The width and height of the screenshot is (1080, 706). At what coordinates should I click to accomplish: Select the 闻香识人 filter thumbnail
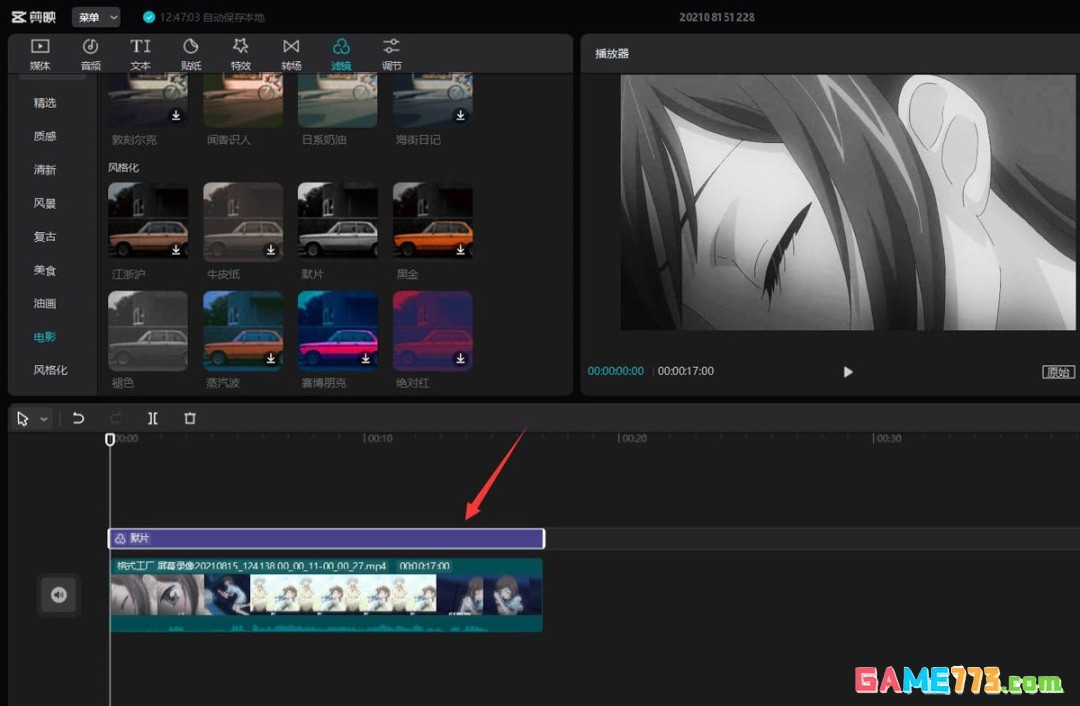pos(243,100)
